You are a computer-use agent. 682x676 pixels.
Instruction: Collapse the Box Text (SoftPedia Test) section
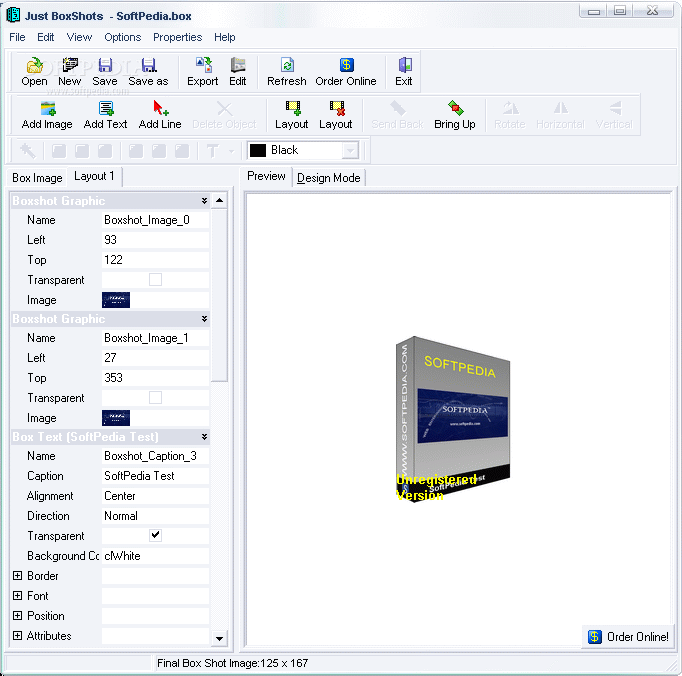point(204,437)
